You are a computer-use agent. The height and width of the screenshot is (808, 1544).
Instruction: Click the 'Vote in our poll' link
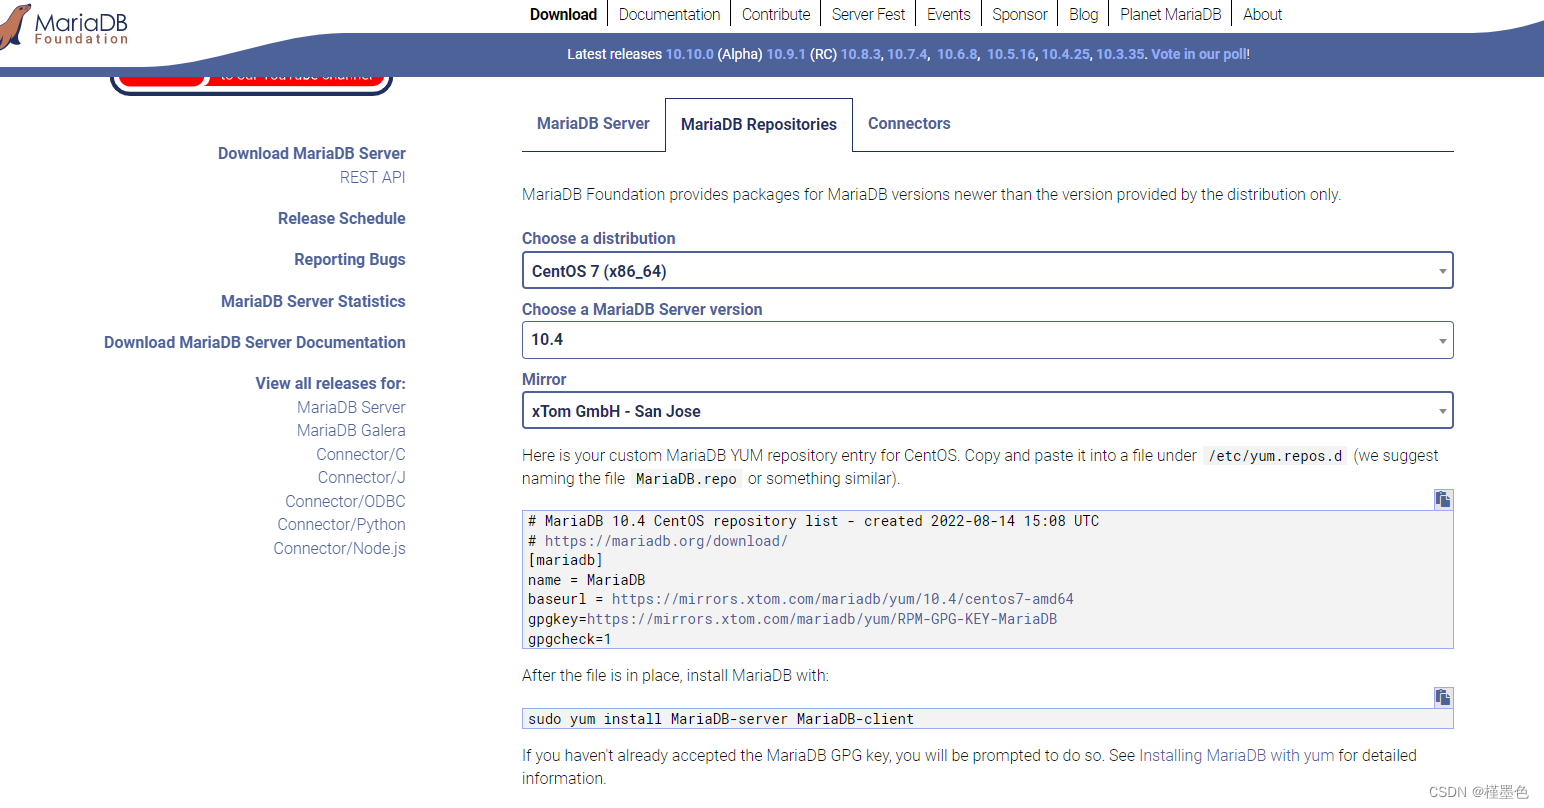[1197, 54]
